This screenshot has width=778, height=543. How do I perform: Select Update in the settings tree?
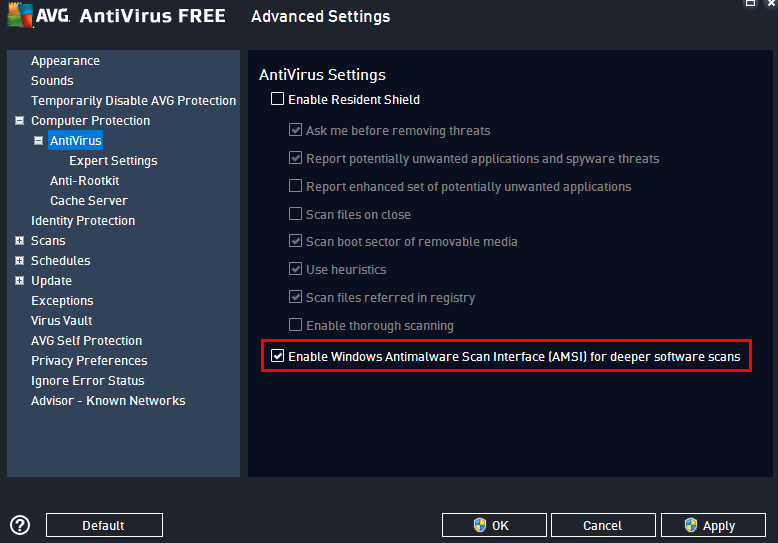pyautogui.click(x=52, y=281)
